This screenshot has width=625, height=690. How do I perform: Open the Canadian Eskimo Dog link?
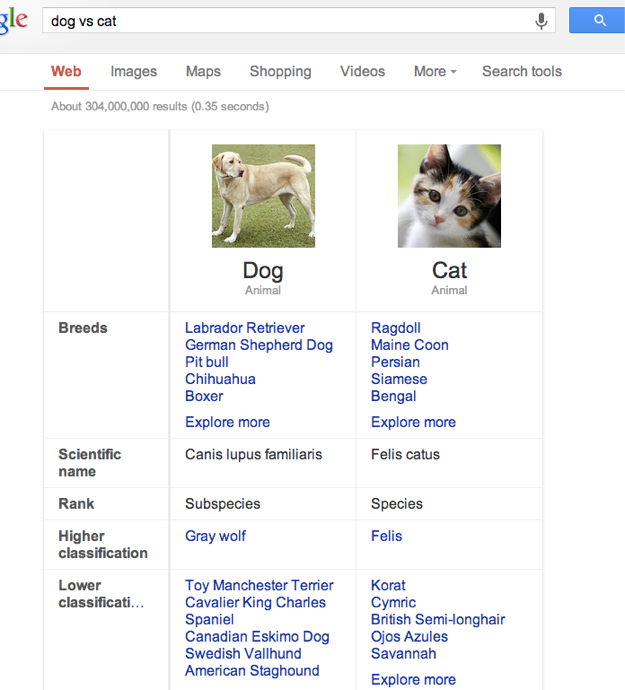[257, 637]
